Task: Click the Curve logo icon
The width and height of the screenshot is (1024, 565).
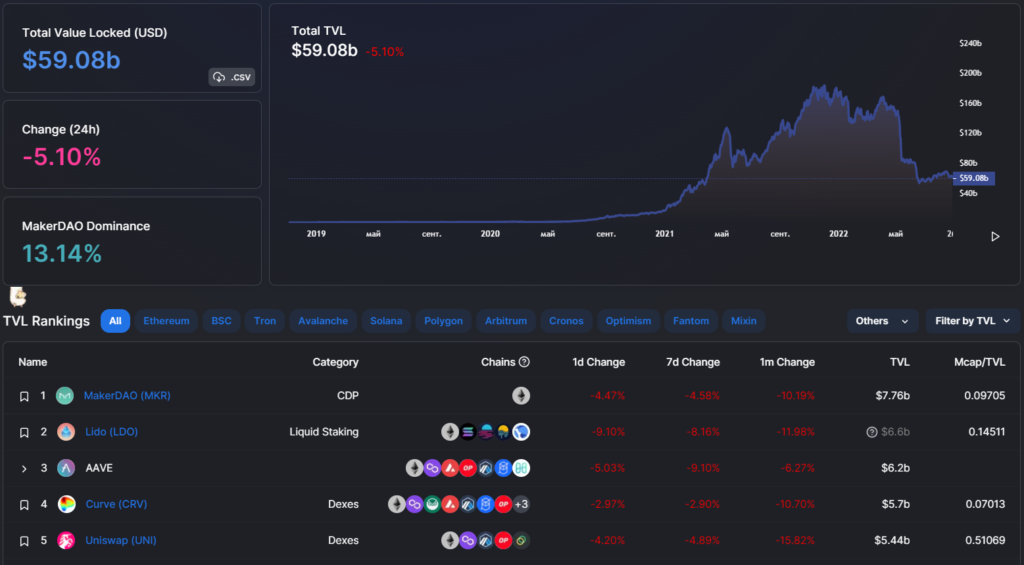Action: (66, 504)
